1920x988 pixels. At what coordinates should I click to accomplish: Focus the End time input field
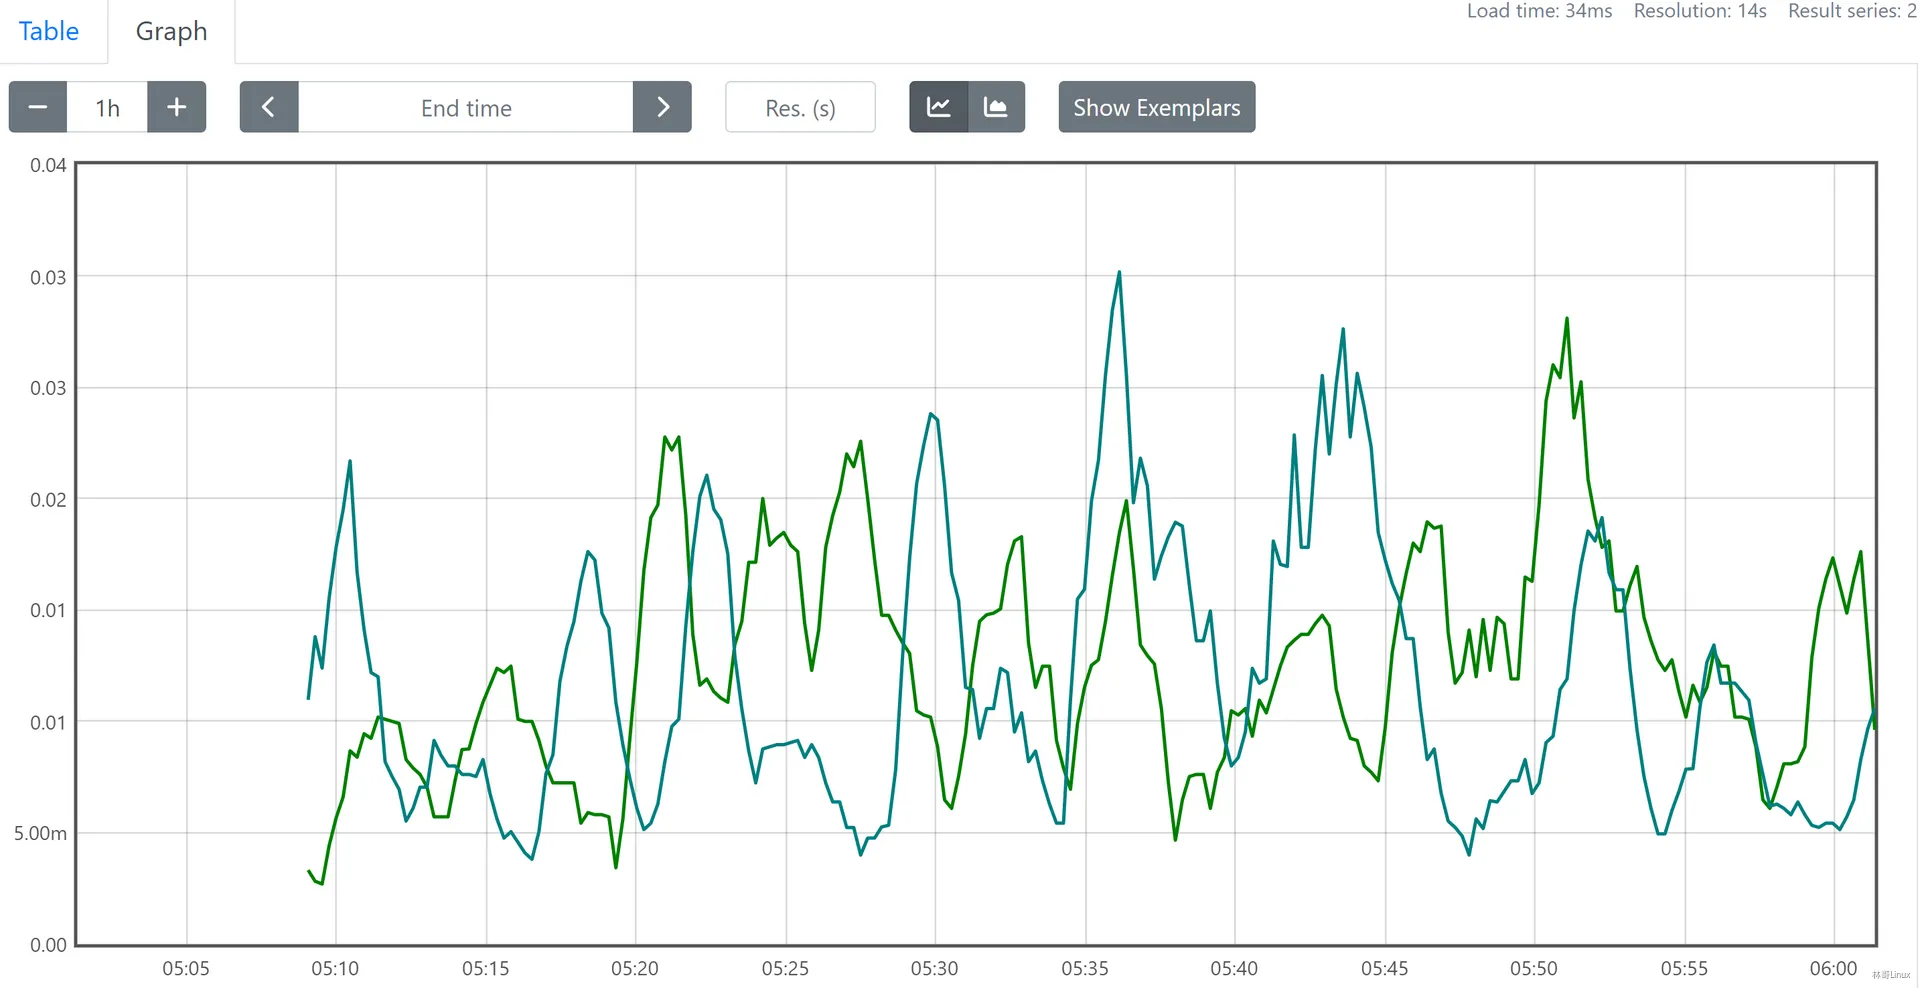pyautogui.click(x=466, y=107)
